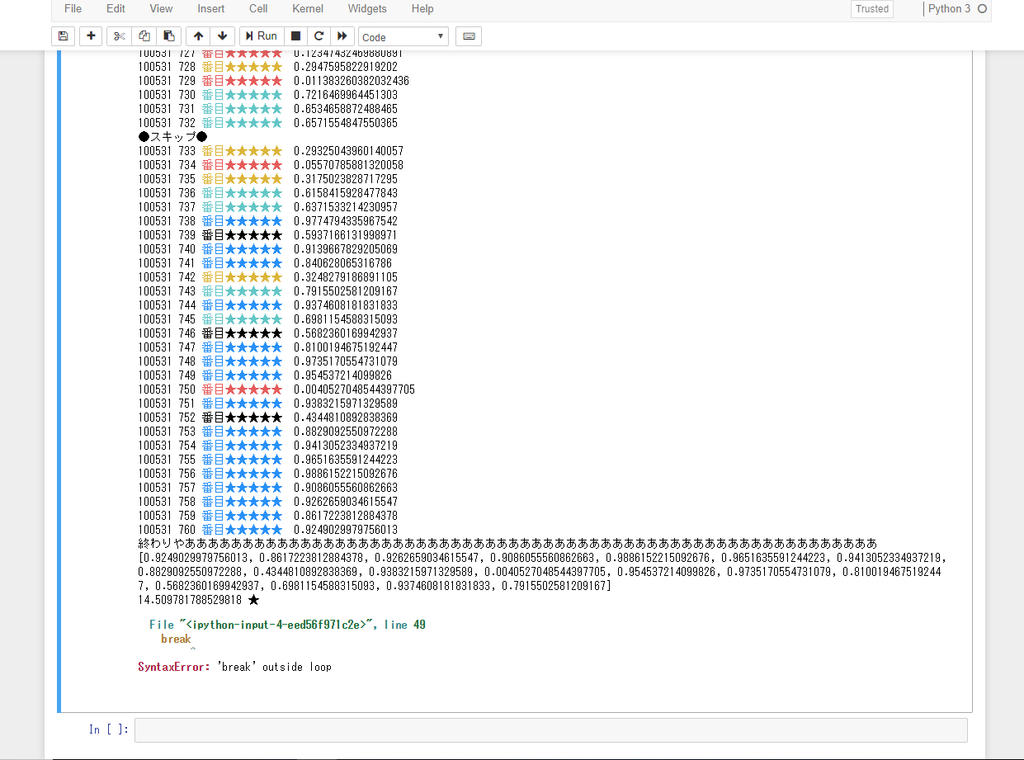Move selected cell down arrow
This screenshot has height=760, width=1024.
223,36
